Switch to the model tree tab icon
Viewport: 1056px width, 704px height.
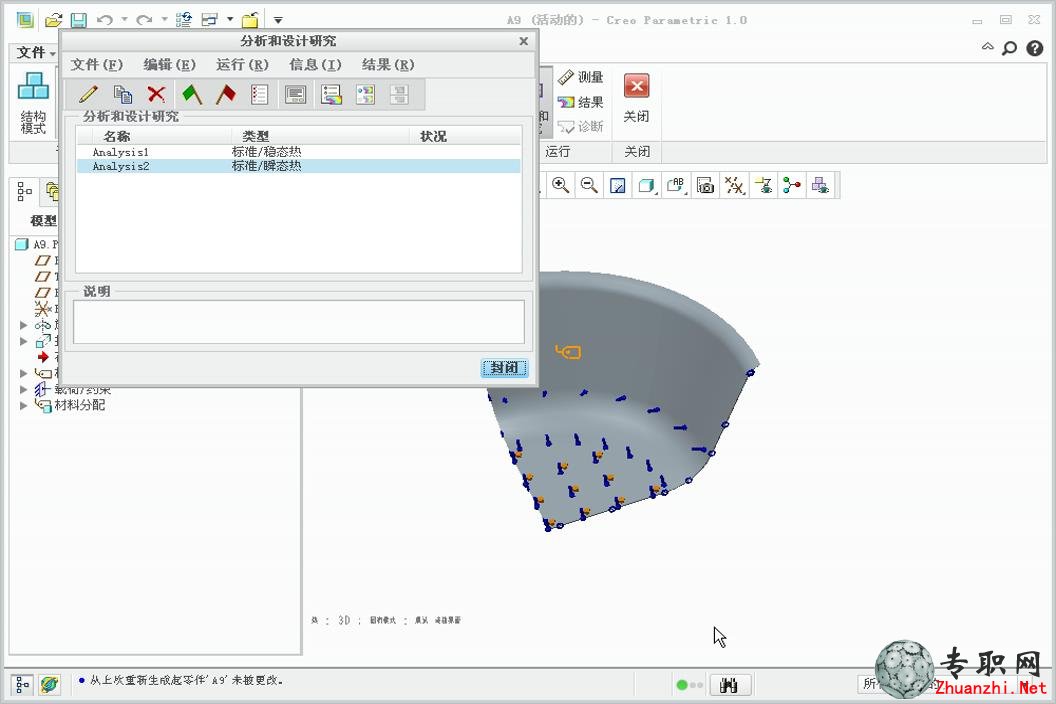[24, 191]
